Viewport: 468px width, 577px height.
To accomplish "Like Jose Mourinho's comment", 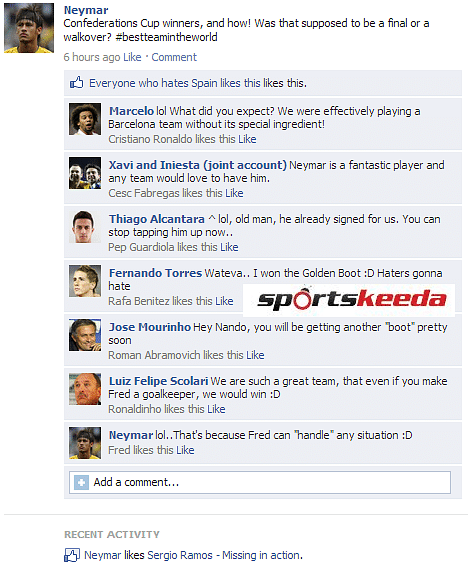I will tap(255, 355).
